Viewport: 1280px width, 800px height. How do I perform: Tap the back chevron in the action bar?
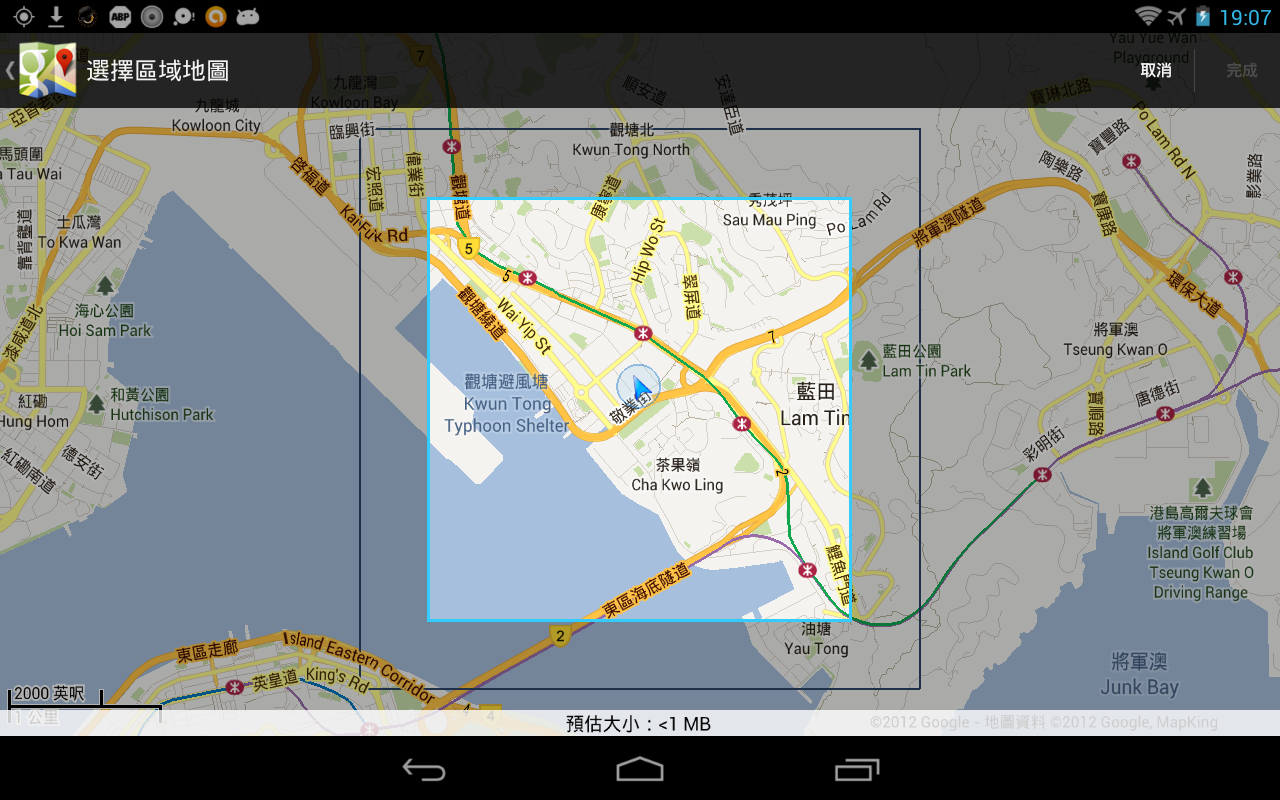tap(10, 70)
